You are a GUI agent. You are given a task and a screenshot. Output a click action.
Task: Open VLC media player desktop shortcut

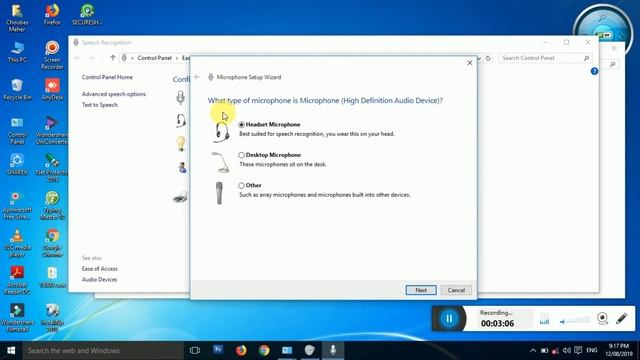point(17,243)
